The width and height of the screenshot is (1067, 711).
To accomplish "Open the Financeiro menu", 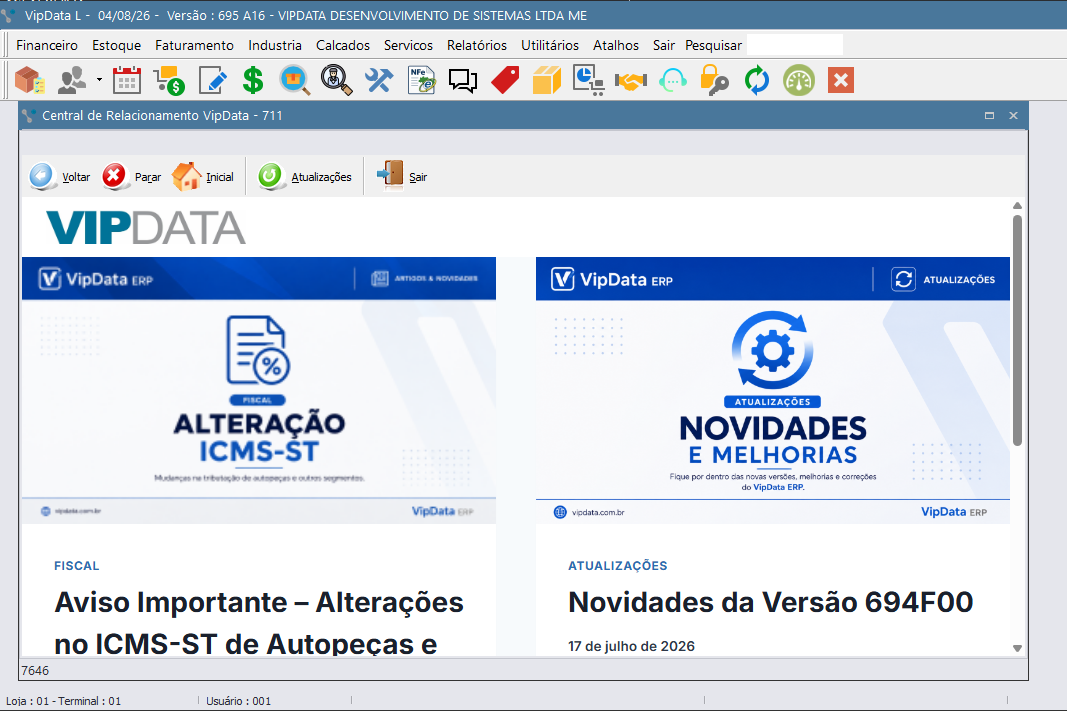I will pos(47,45).
